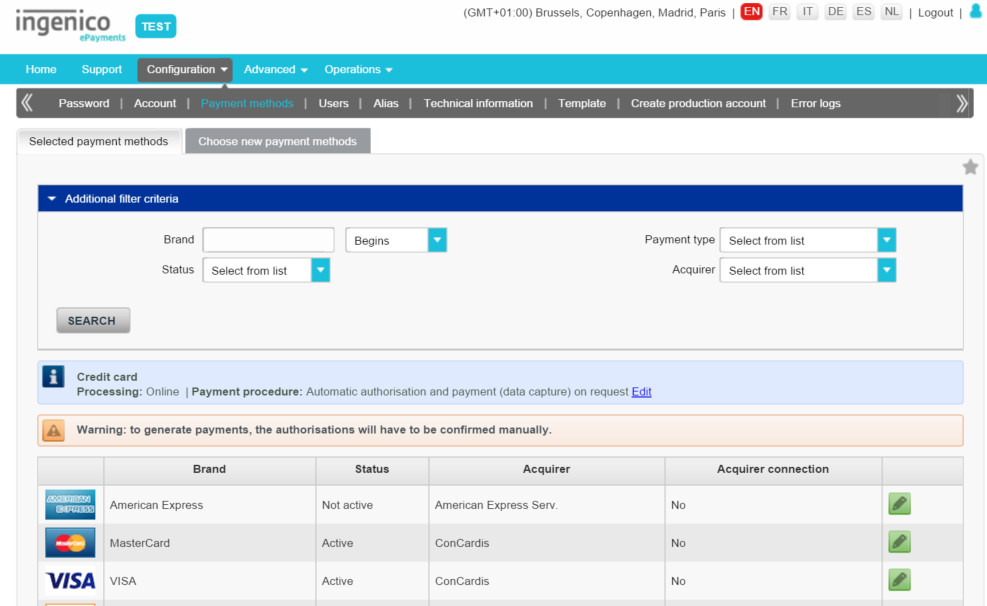Viewport: 987px width, 606px height.
Task: Click the American Express card logo
Action: [70, 505]
